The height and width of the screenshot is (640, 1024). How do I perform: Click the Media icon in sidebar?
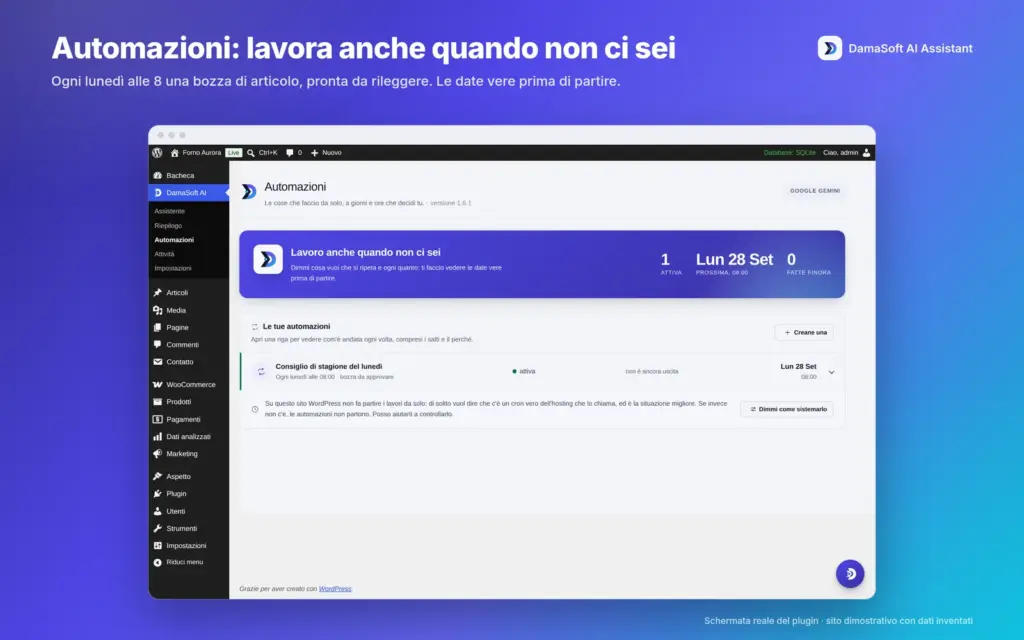point(157,310)
